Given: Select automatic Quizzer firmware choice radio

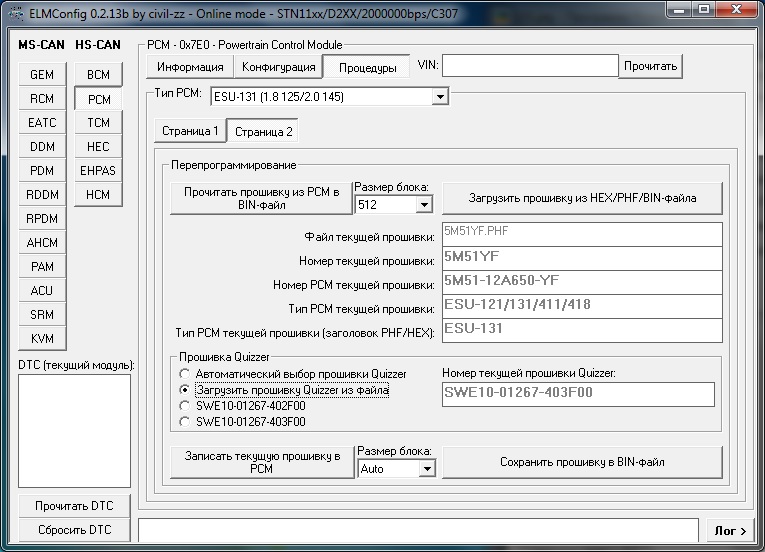Looking at the screenshot, I should coord(184,374).
